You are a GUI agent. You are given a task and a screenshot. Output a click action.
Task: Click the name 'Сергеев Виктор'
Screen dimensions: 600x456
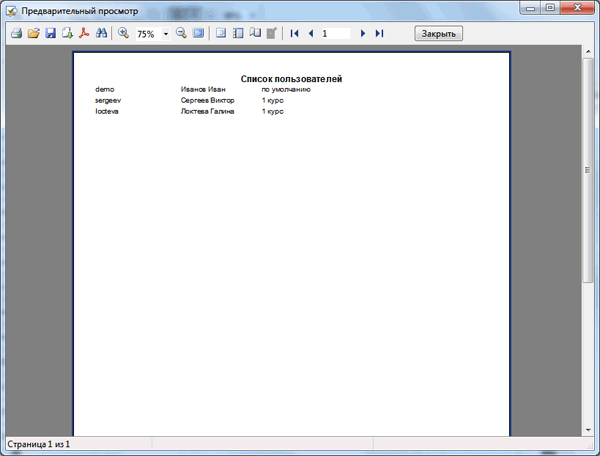click(207, 100)
